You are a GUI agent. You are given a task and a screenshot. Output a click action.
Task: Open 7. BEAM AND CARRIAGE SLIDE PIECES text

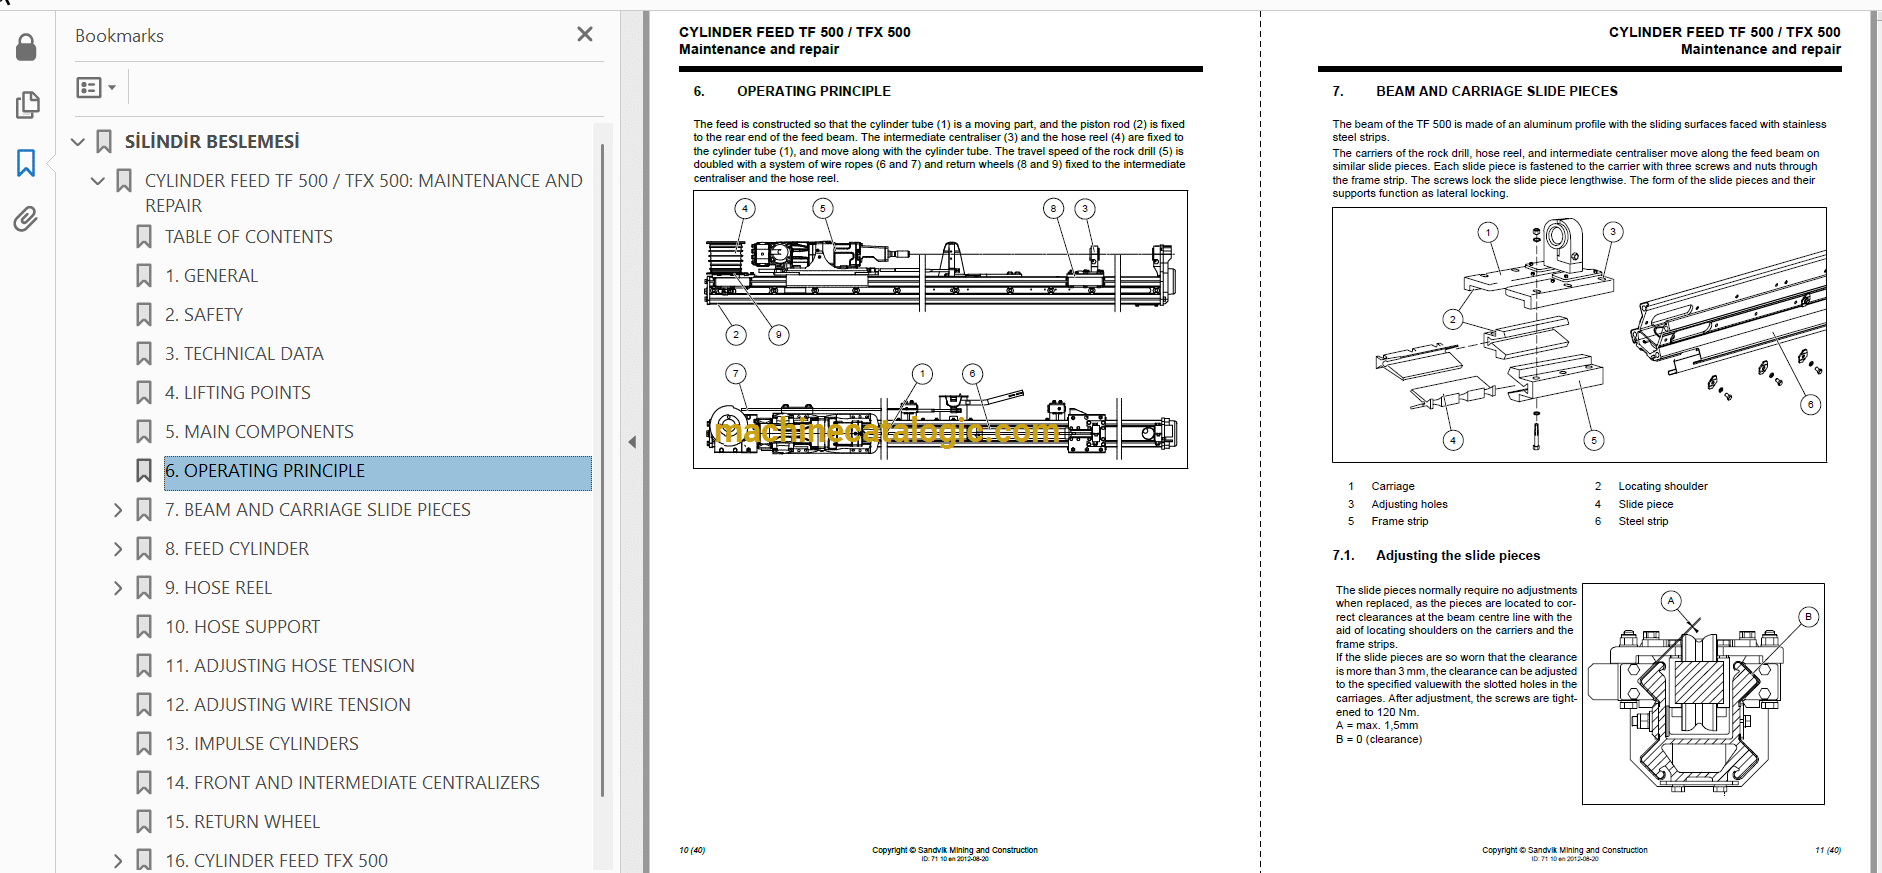[317, 510]
